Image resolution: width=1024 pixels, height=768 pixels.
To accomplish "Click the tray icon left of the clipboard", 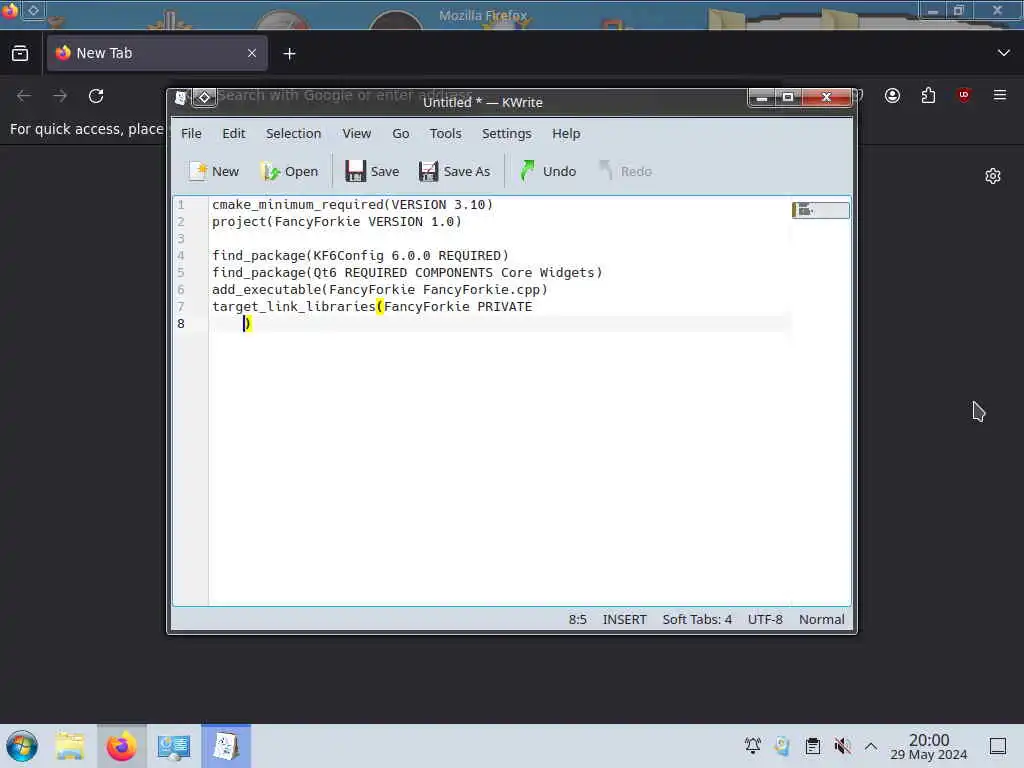I will tap(782, 746).
